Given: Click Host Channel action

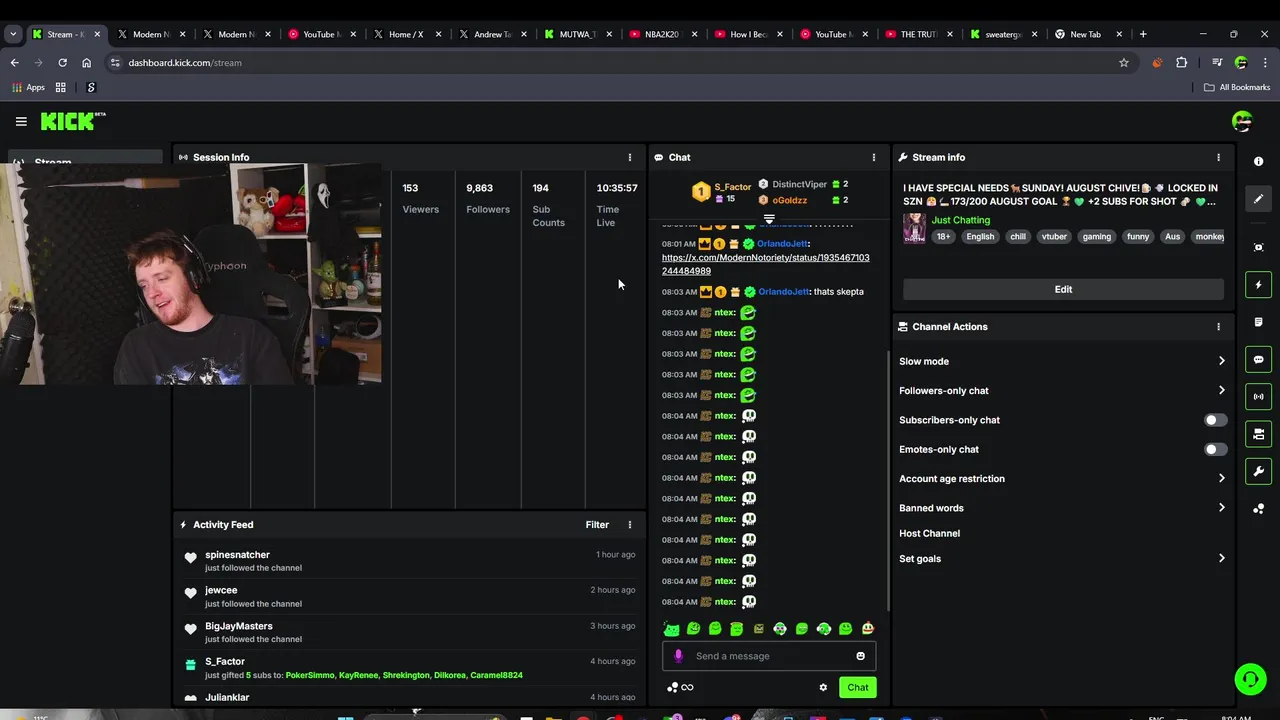Looking at the screenshot, I should 929,534.
